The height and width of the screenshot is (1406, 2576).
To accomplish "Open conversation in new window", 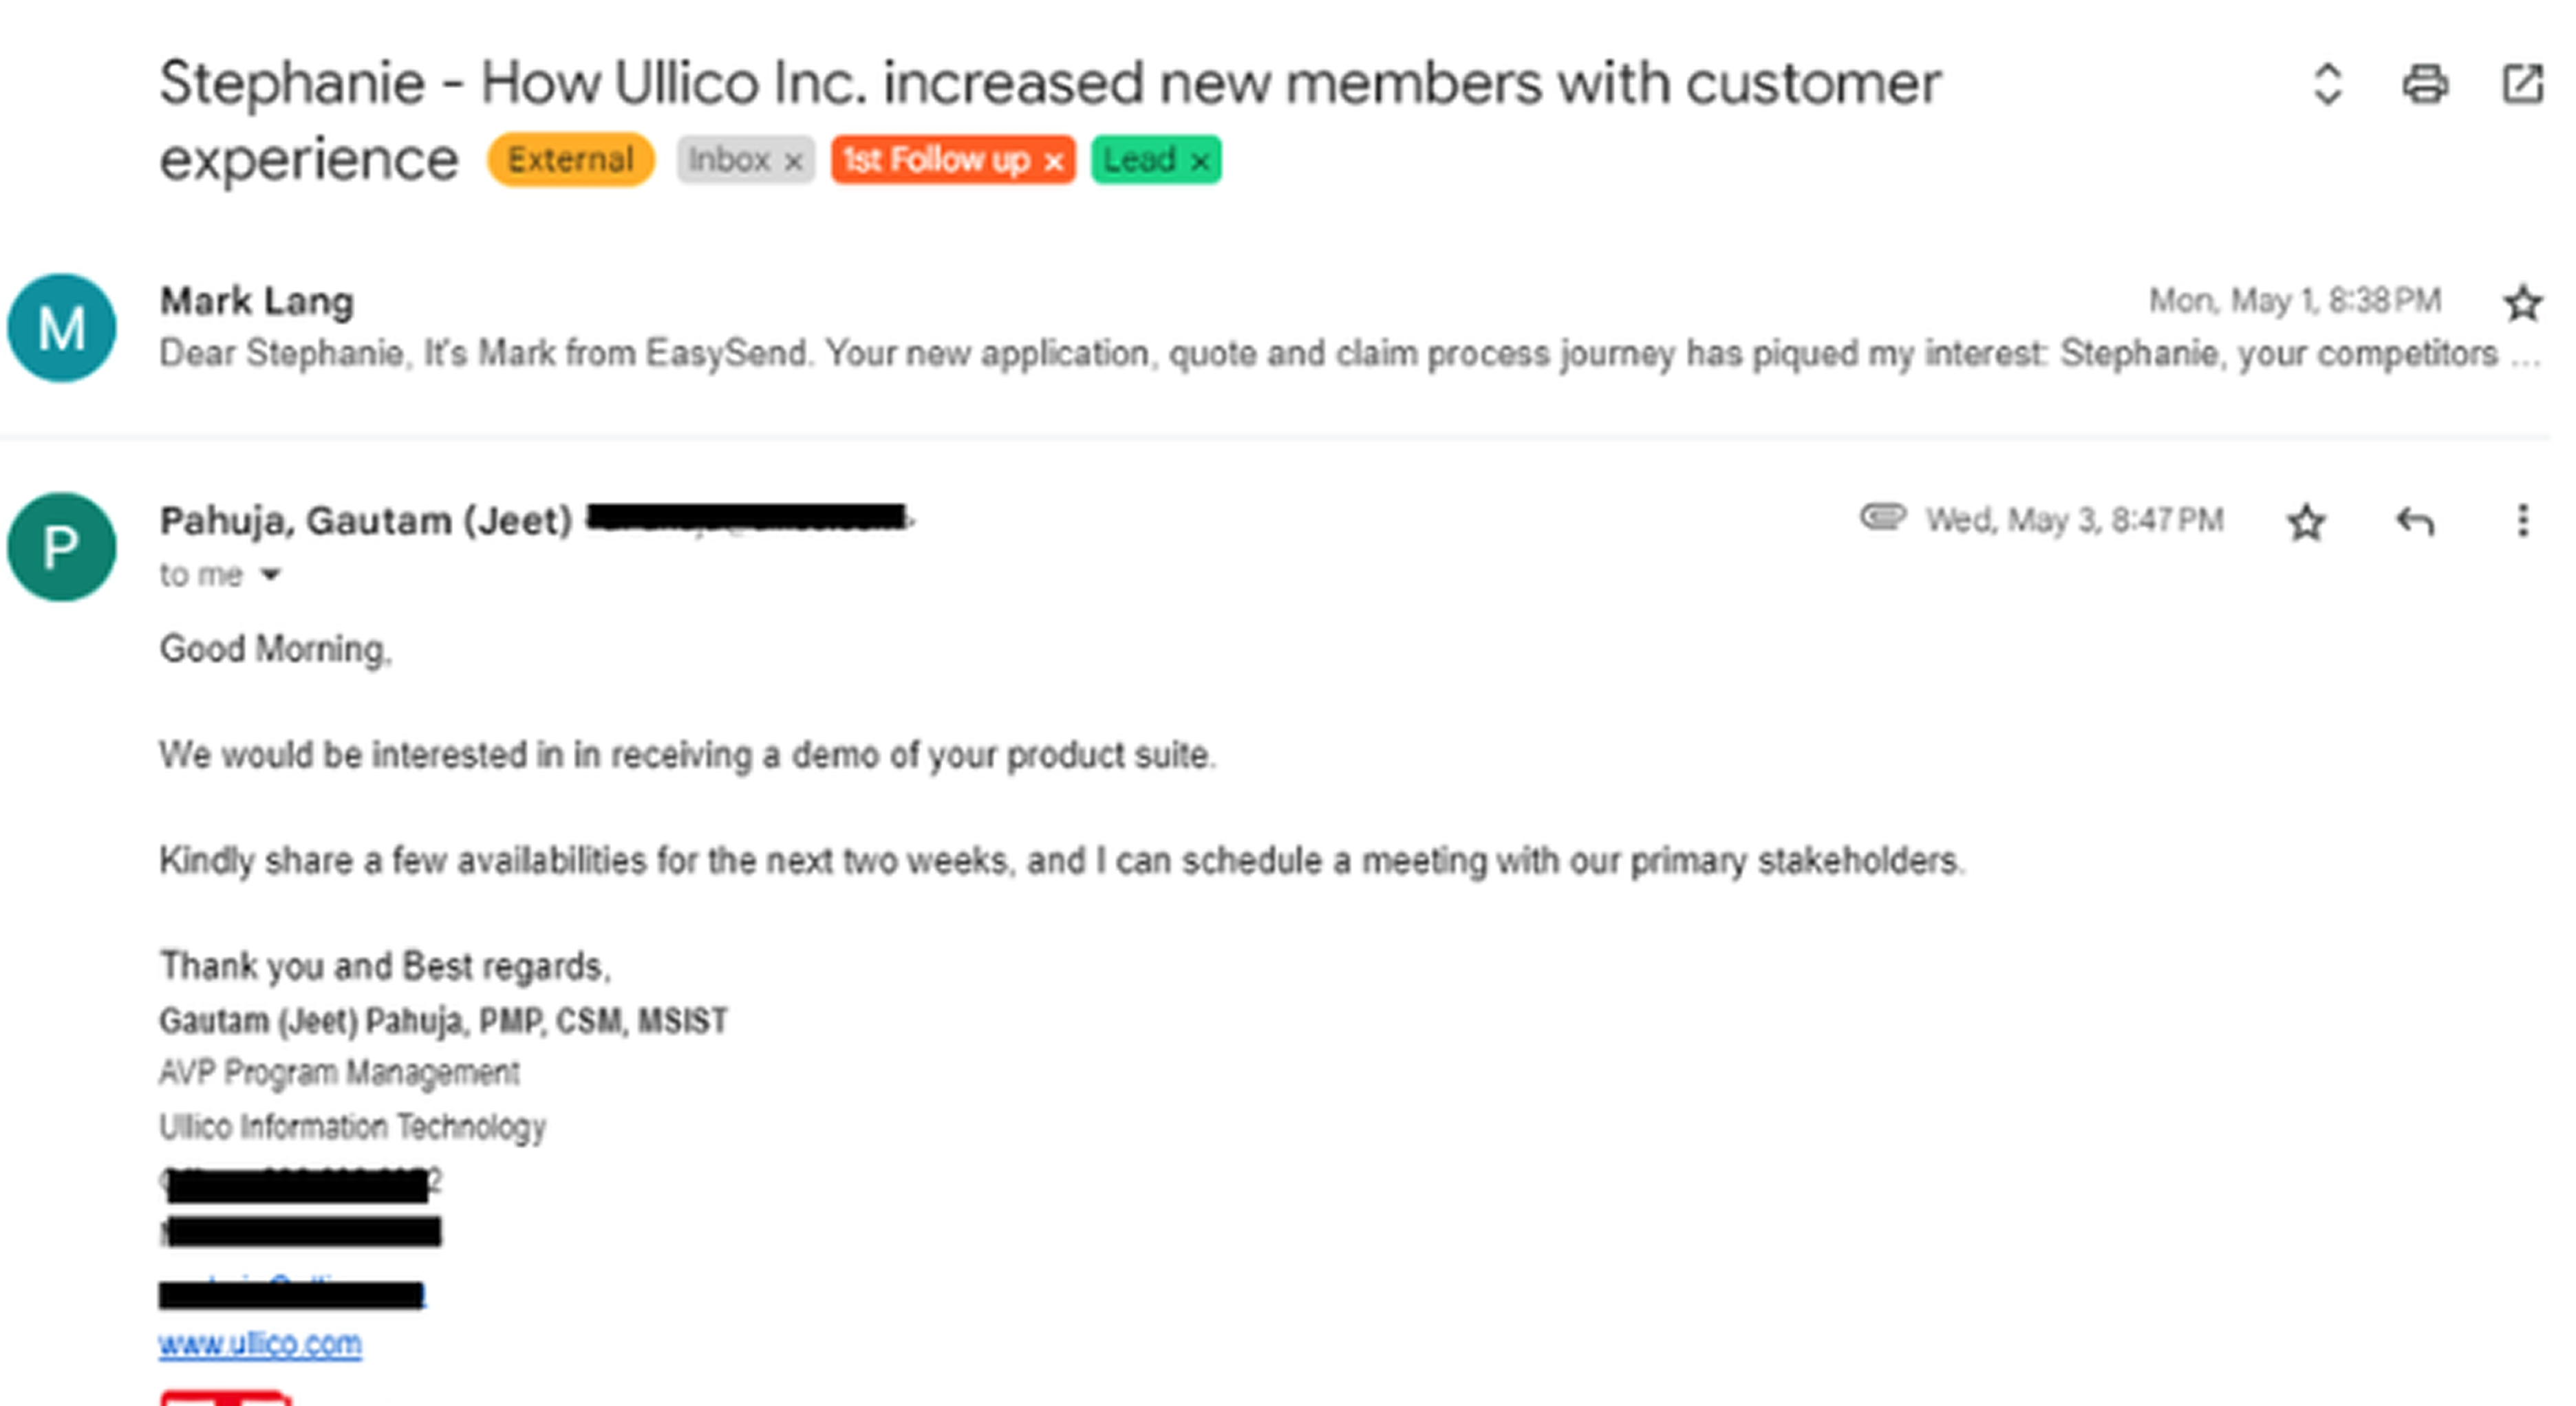I will click(x=2522, y=84).
